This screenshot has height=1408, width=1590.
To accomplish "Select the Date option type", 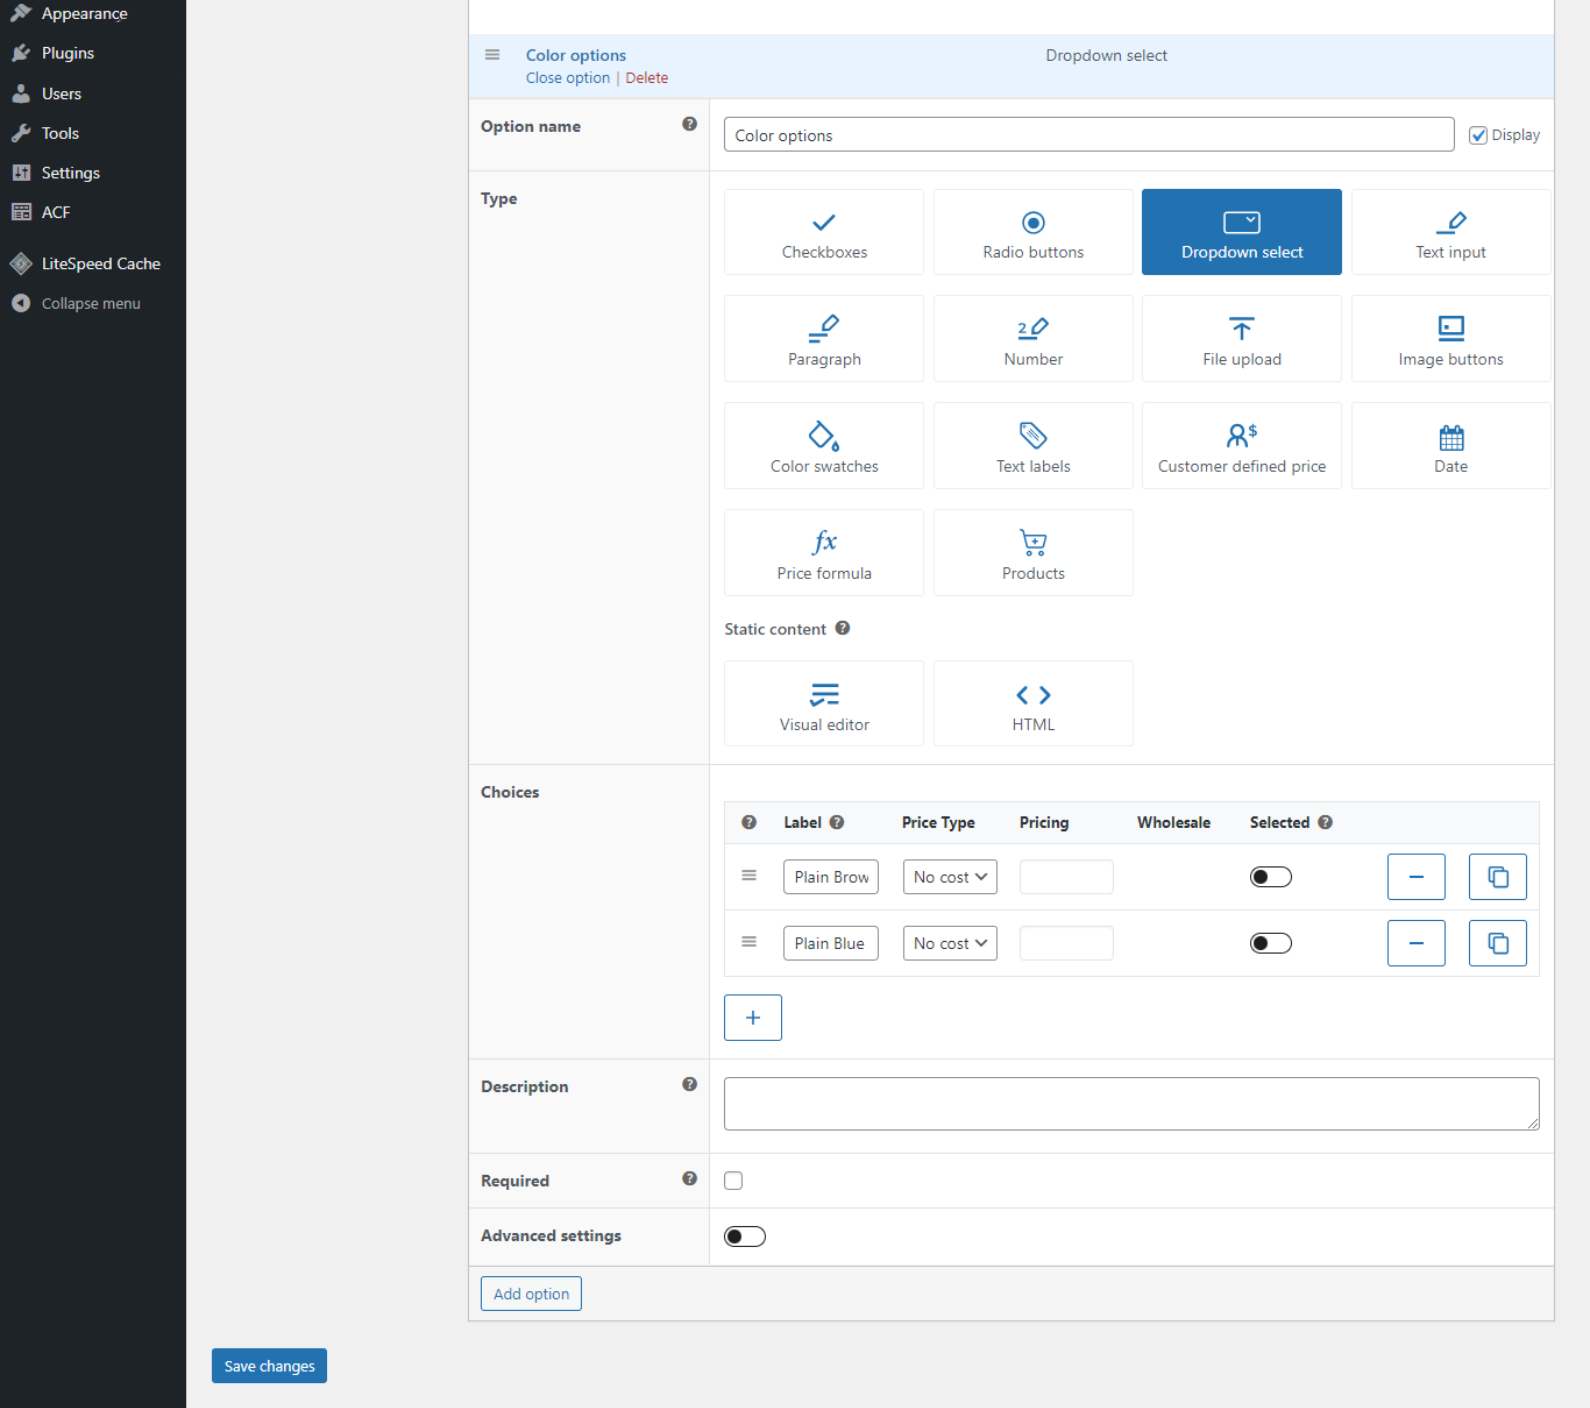I will (1451, 446).
